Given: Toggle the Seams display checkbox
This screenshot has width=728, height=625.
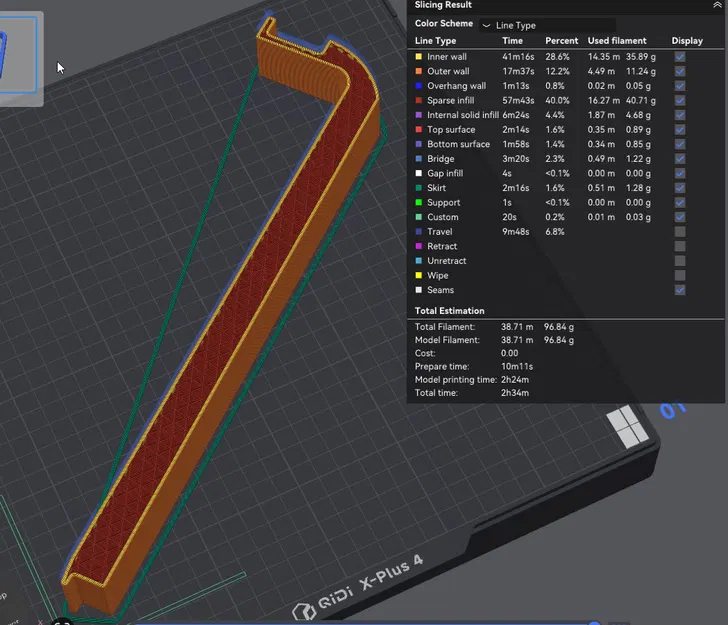Looking at the screenshot, I should tap(680, 290).
